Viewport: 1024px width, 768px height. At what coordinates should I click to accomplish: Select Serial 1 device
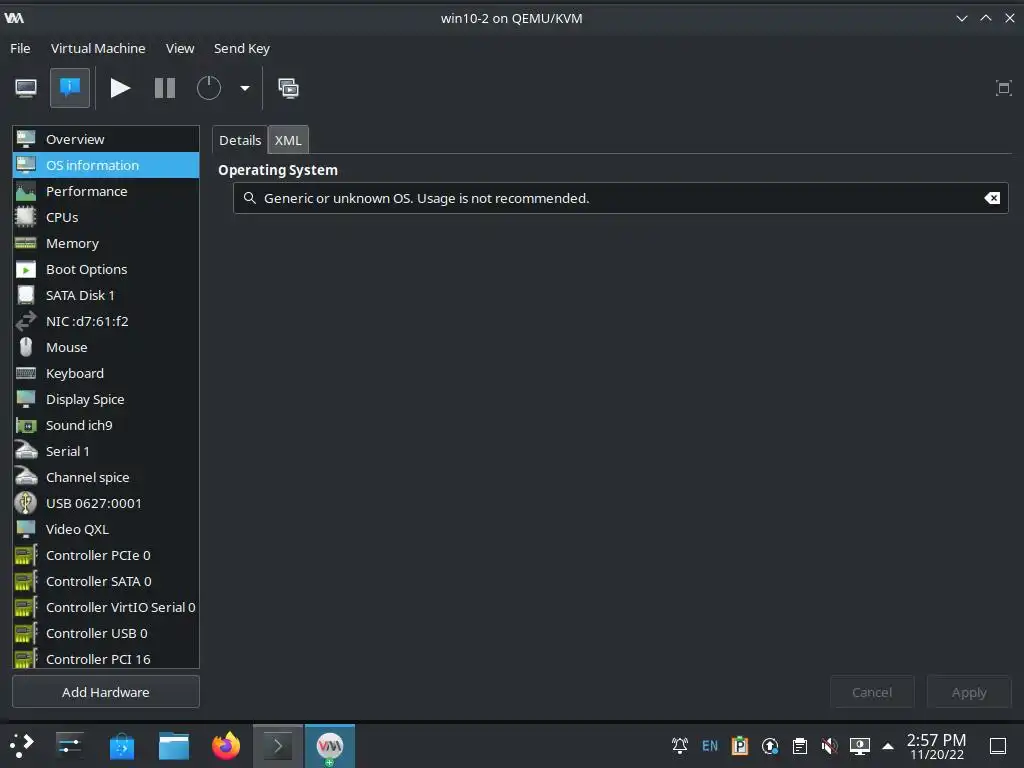tap(106, 451)
